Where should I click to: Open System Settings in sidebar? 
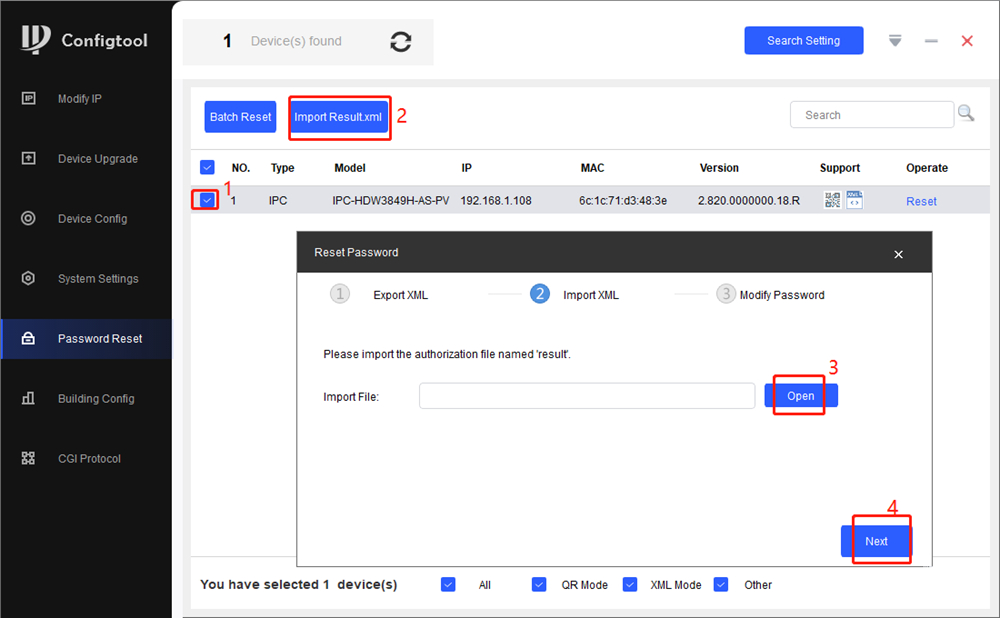pyautogui.click(x=97, y=279)
